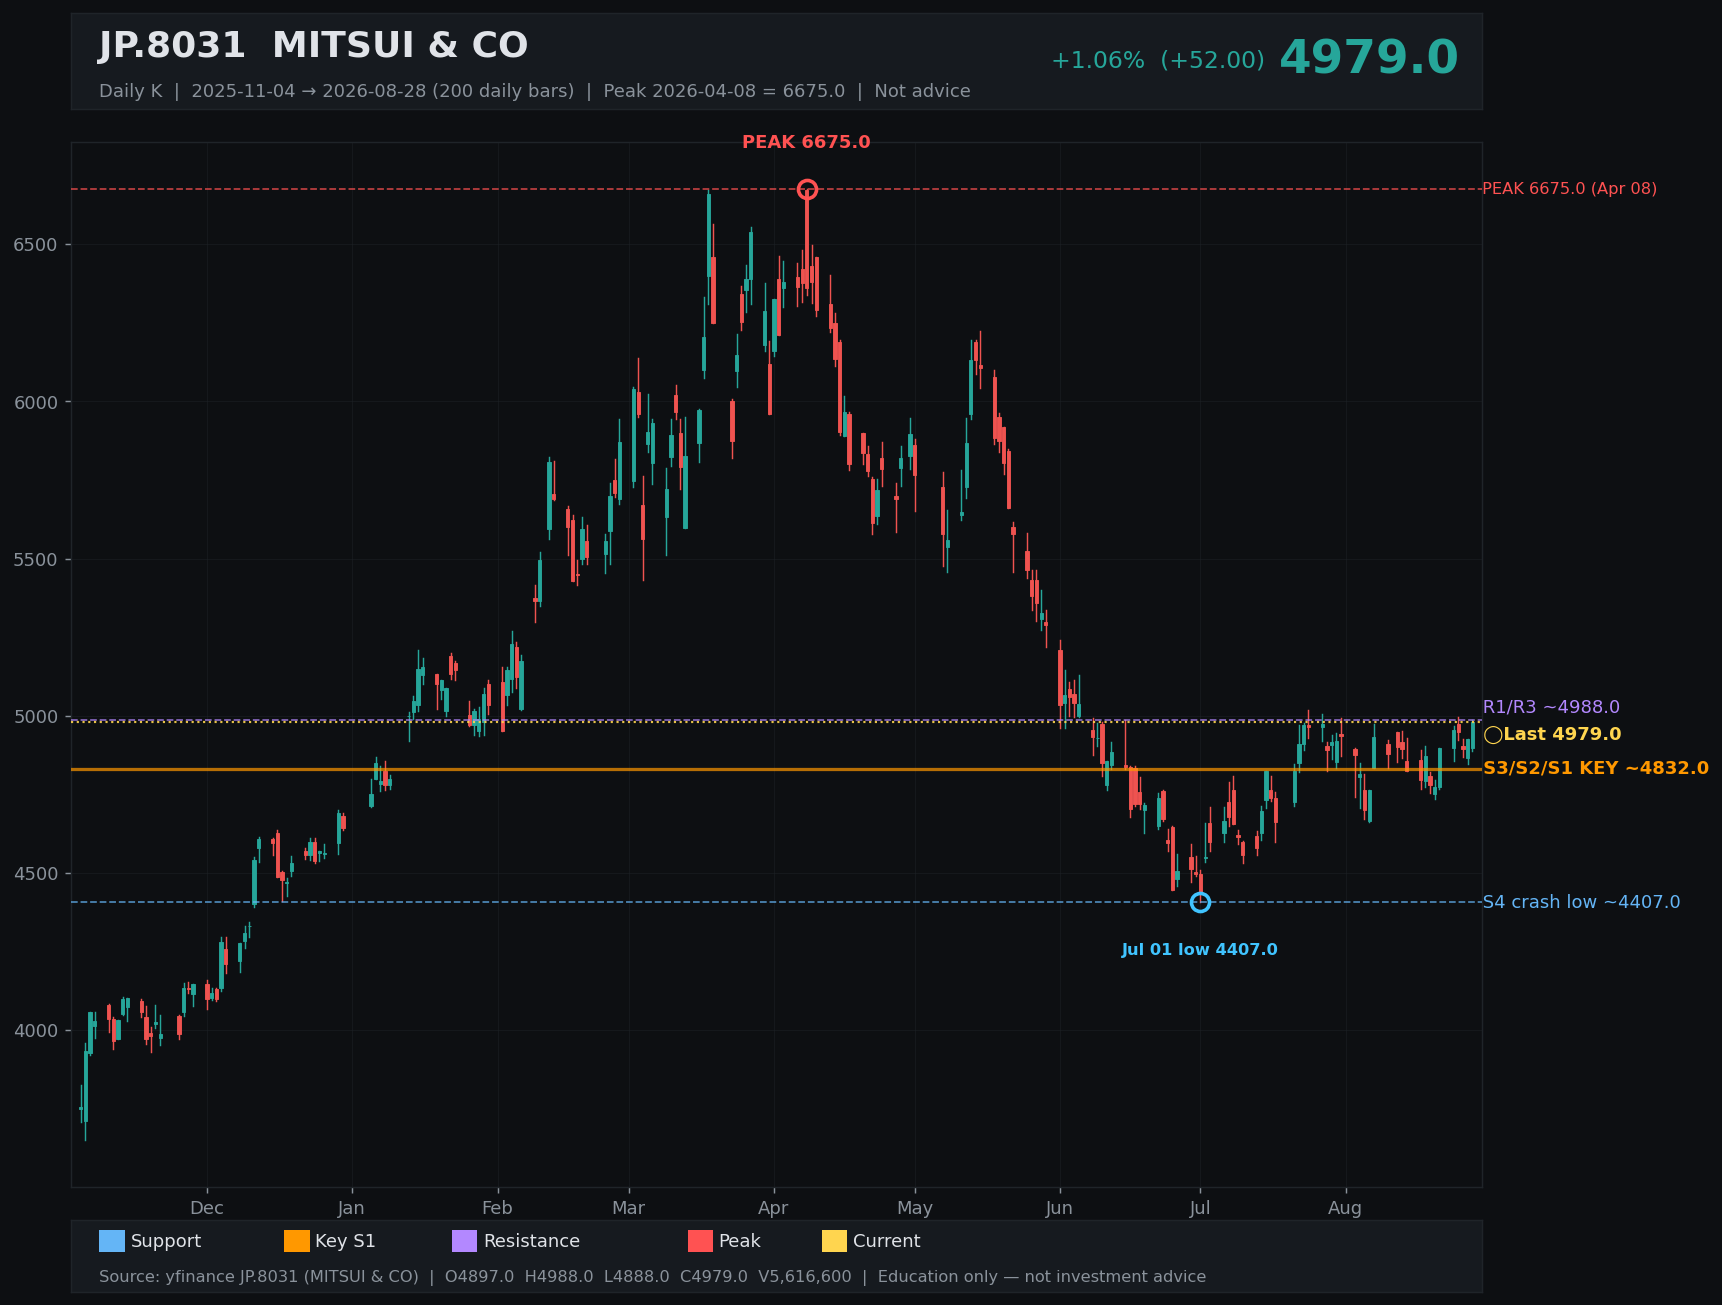Select the "Key S1" legend label
This screenshot has width=1722, height=1305.
(x=346, y=1241)
